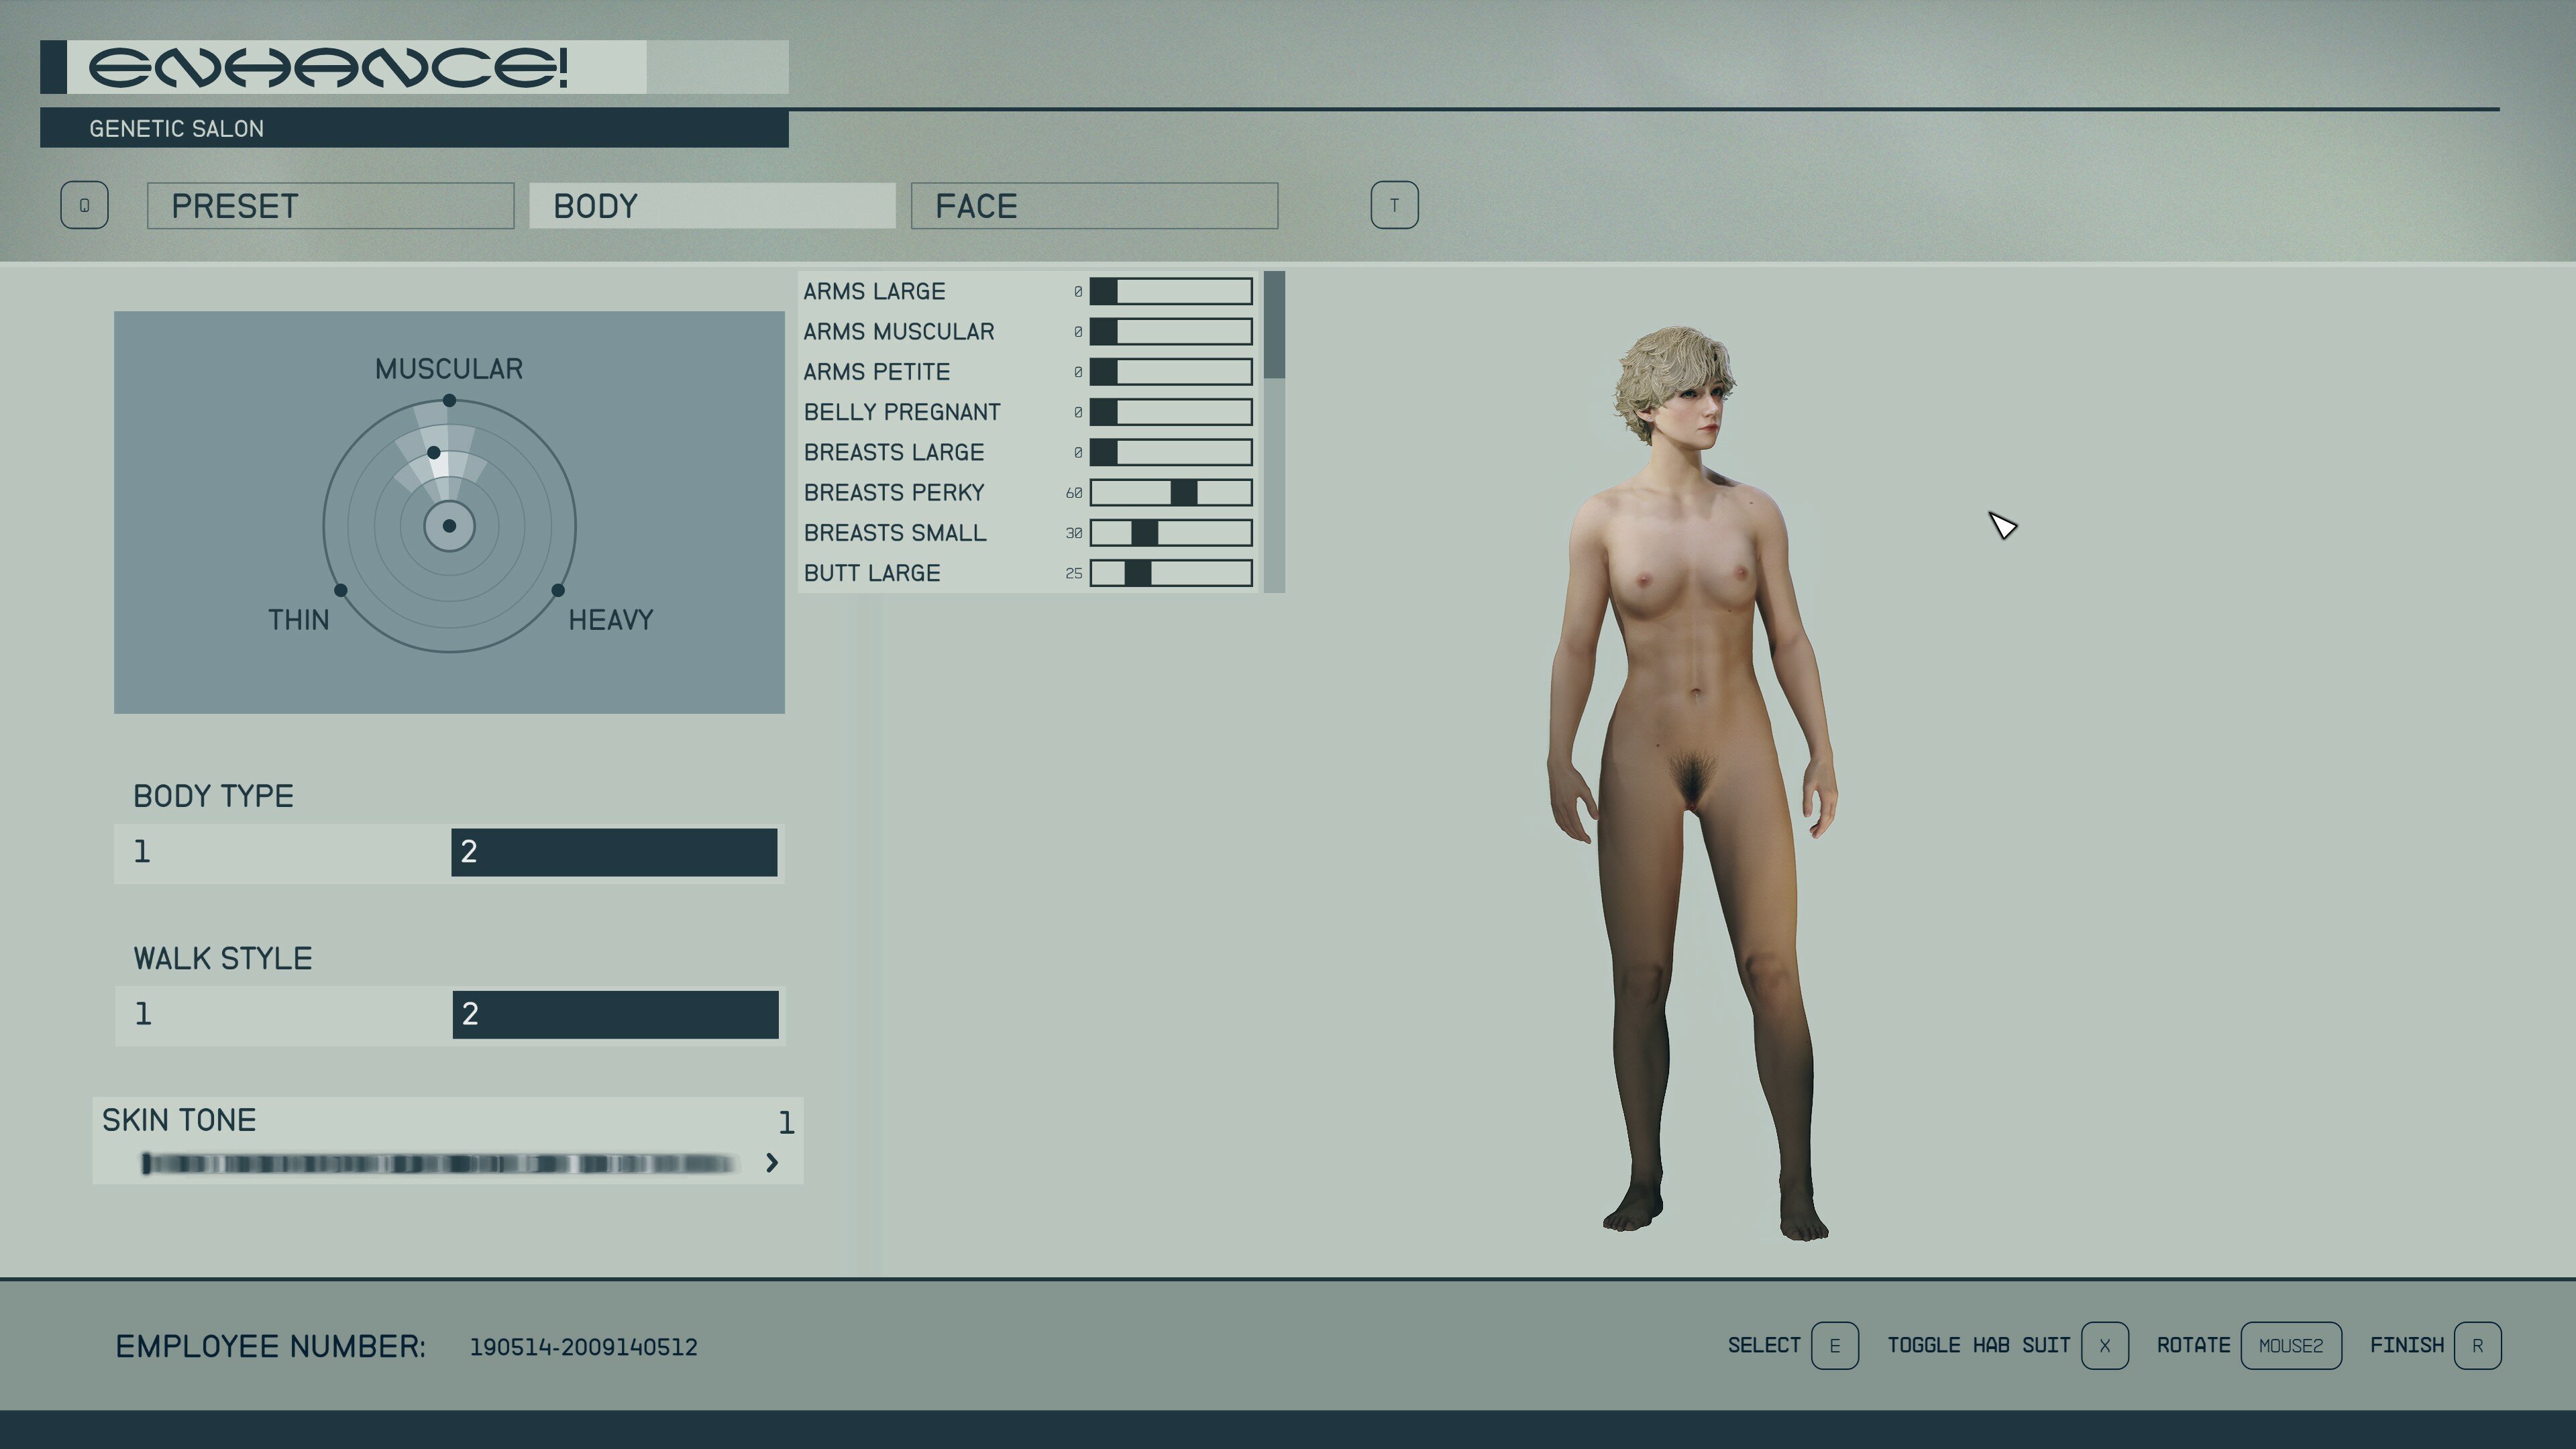The height and width of the screenshot is (1449, 2576).
Task: Click the T key icon right of Face
Action: pyautogui.click(x=1394, y=205)
